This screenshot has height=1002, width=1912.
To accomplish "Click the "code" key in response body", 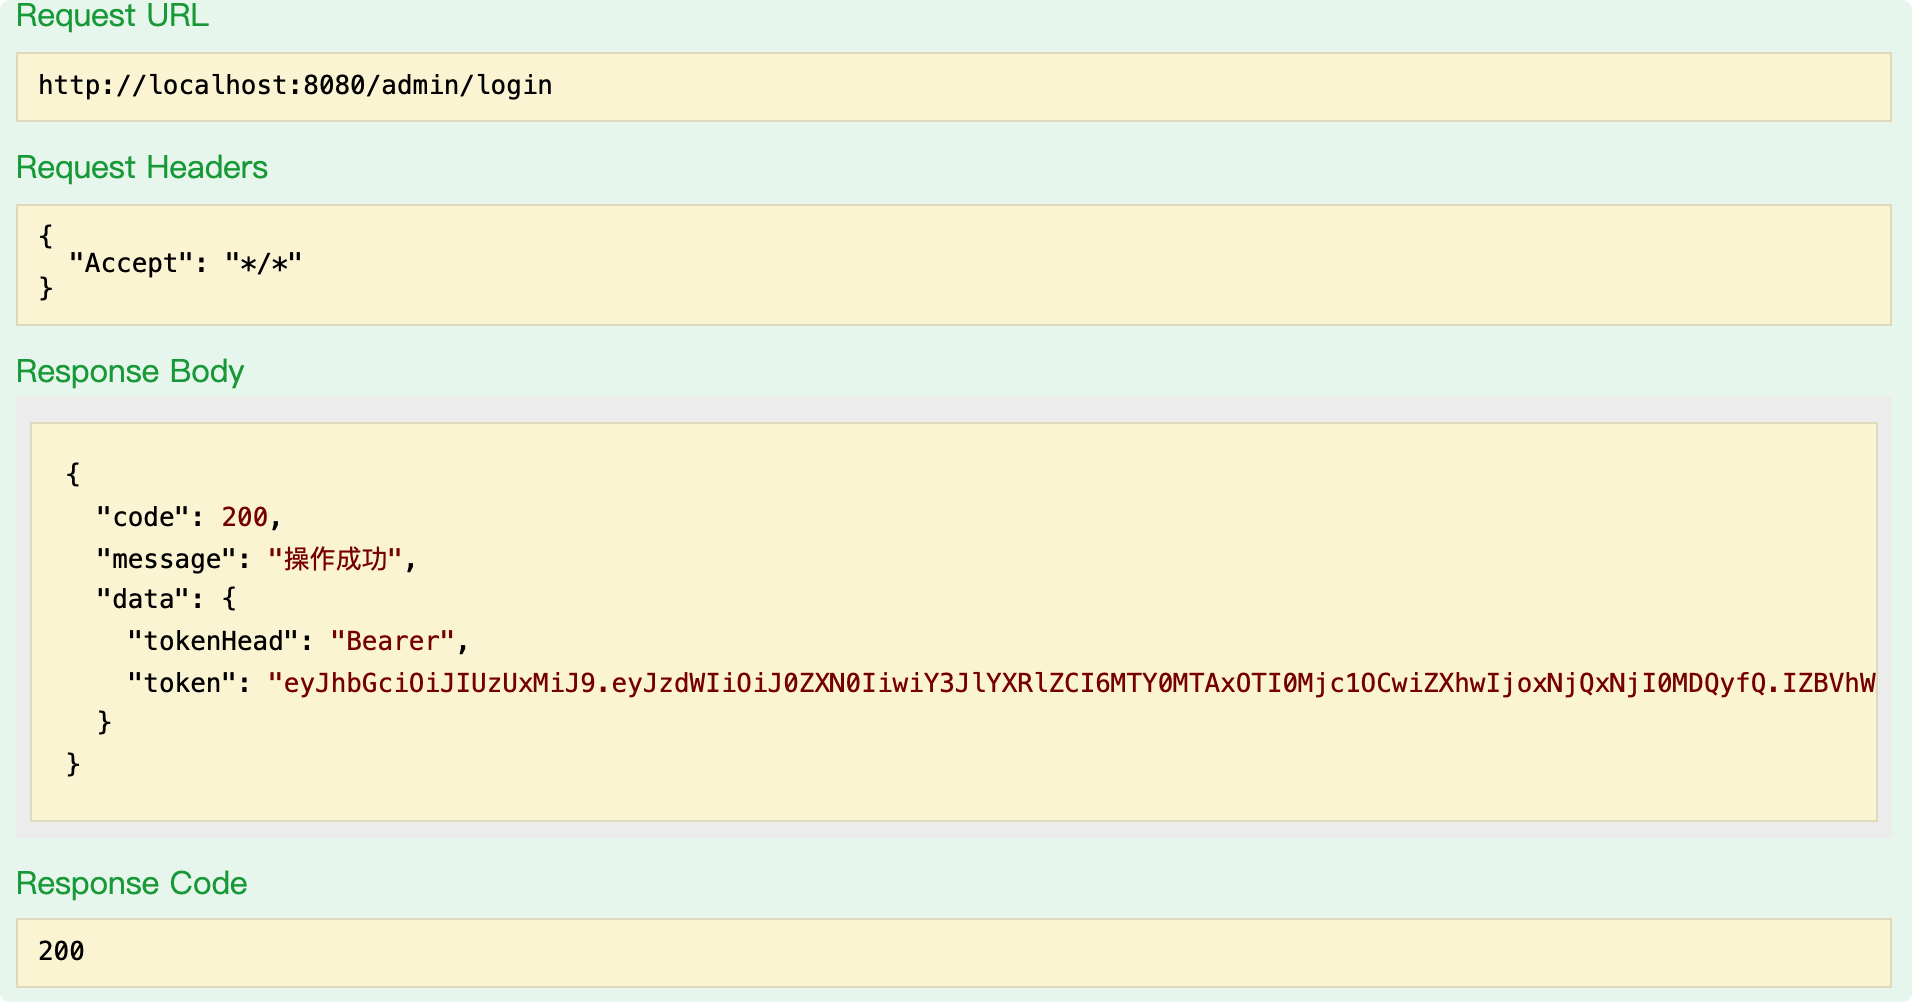I will point(143,517).
